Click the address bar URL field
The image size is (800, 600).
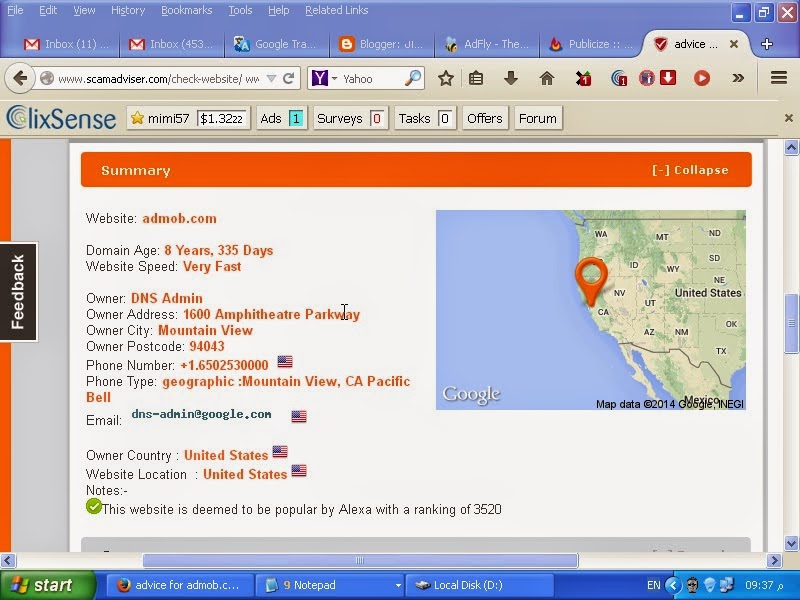coord(158,79)
